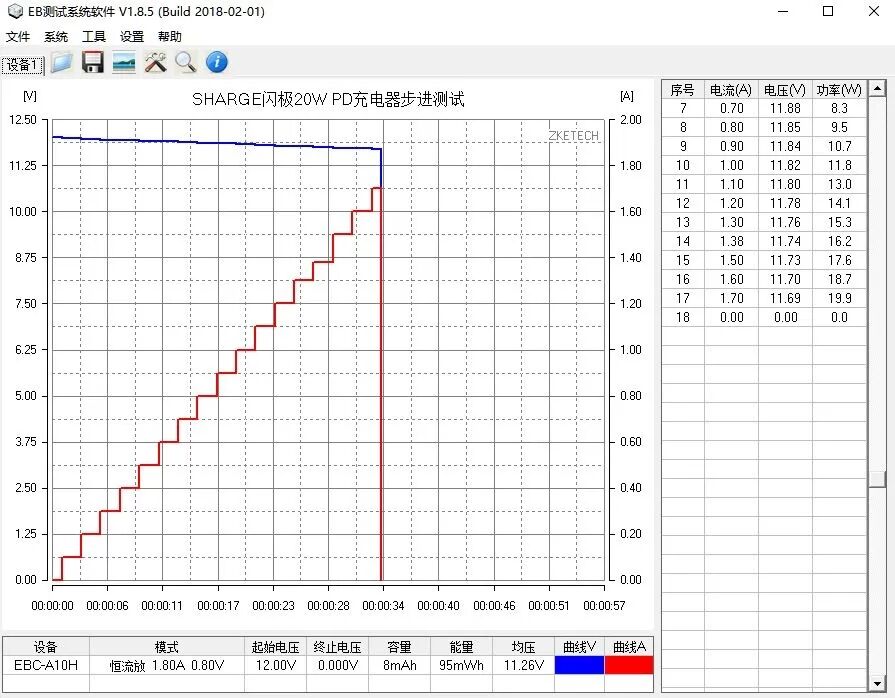Select power cell 19.9 in row 17
This screenshot has height=698, width=895.
[839, 298]
